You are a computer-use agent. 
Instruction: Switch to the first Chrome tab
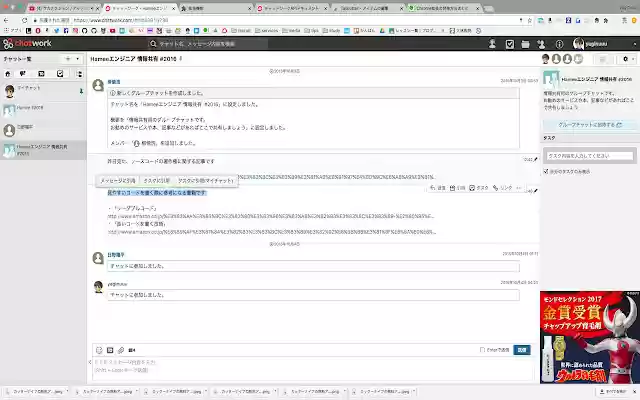tap(63, 8)
